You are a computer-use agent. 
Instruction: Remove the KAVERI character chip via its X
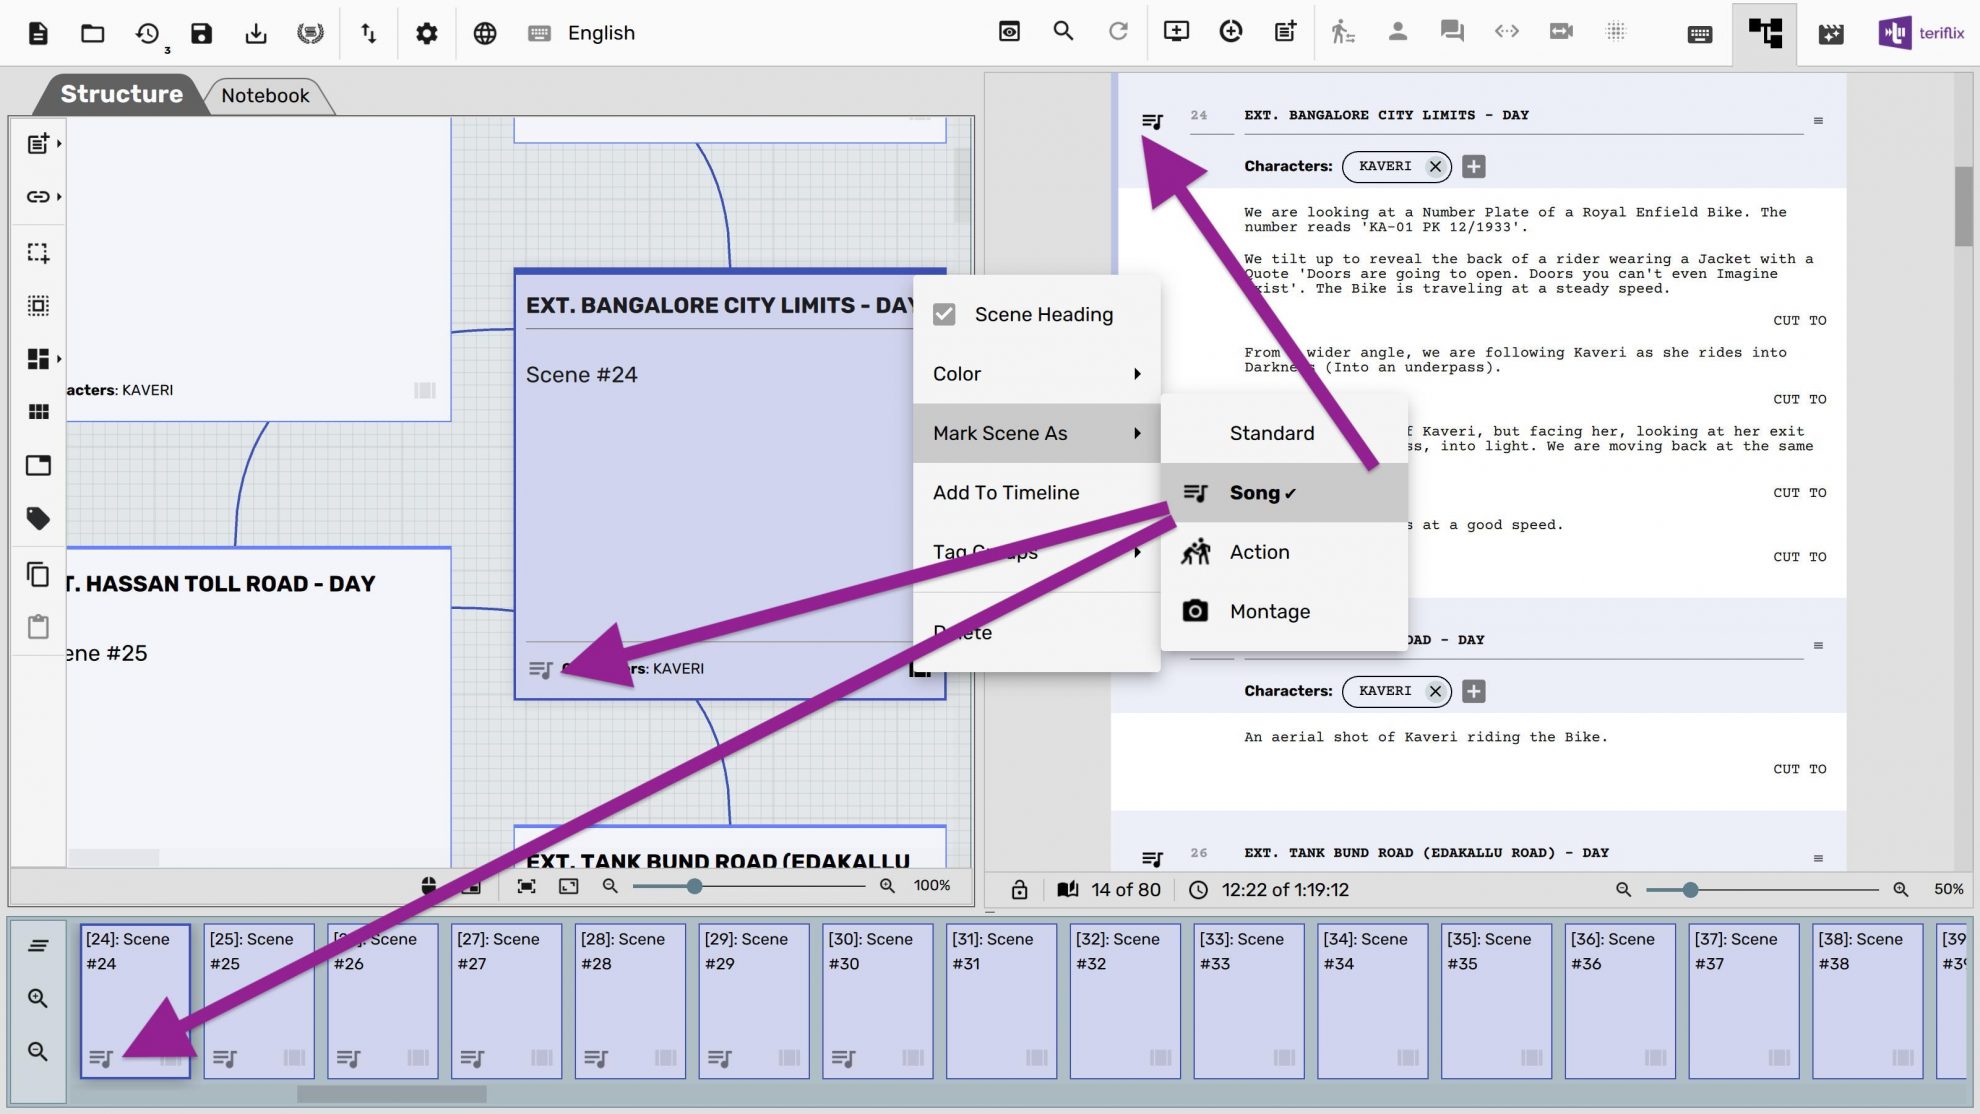click(x=1436, y=167)
